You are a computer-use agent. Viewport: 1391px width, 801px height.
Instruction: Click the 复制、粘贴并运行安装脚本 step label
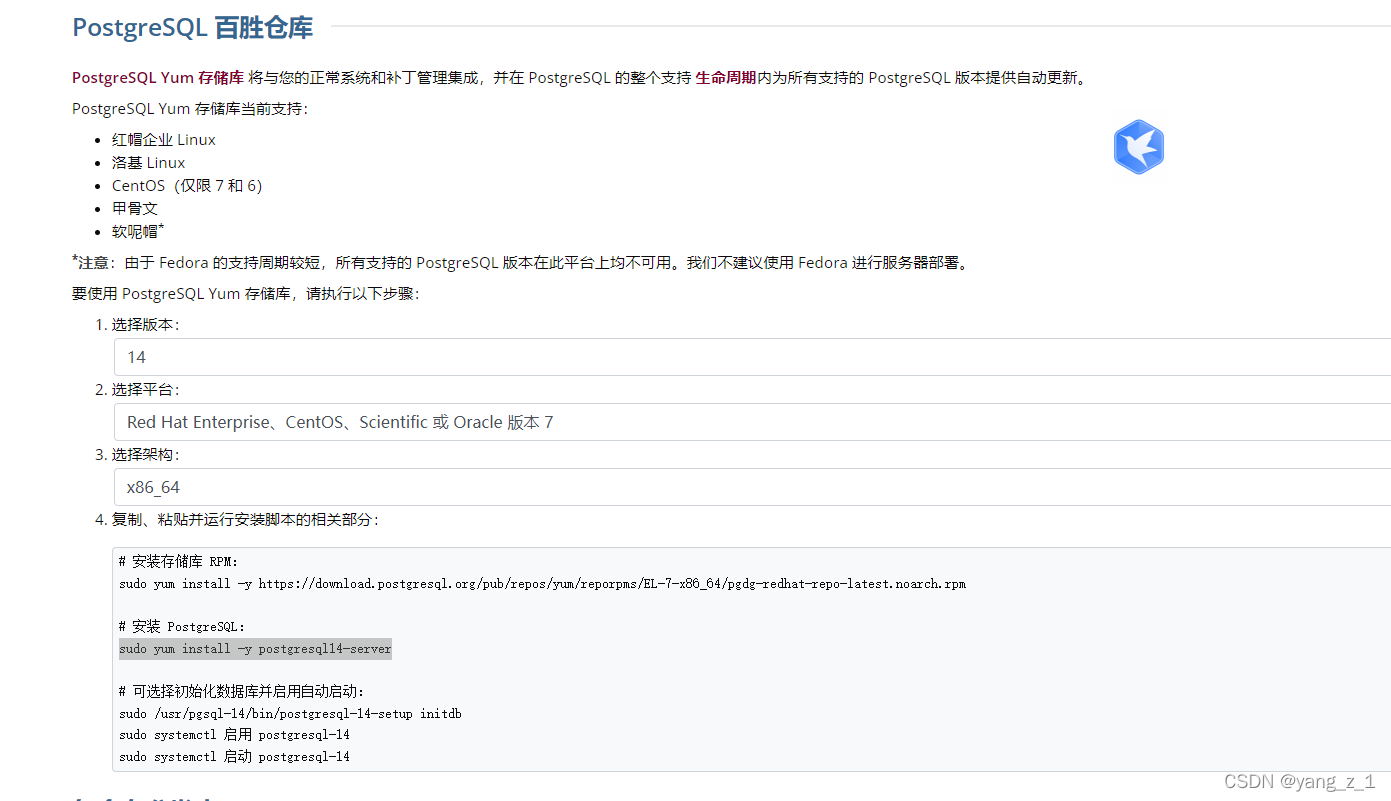pyautogui.click(x=245, y=520)
